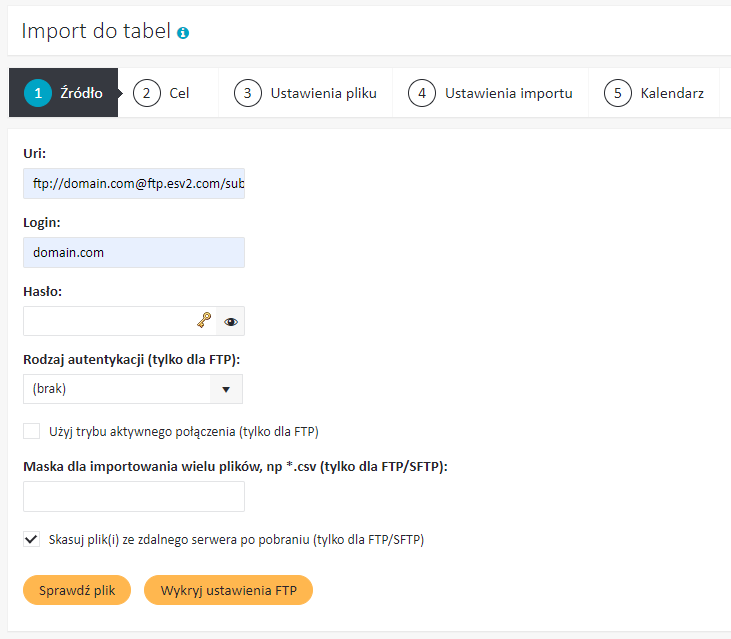Click step 1 circle for Źródło
Image resolution: width=731 pixels, height=639 pixels.
[x=38, y=93]
